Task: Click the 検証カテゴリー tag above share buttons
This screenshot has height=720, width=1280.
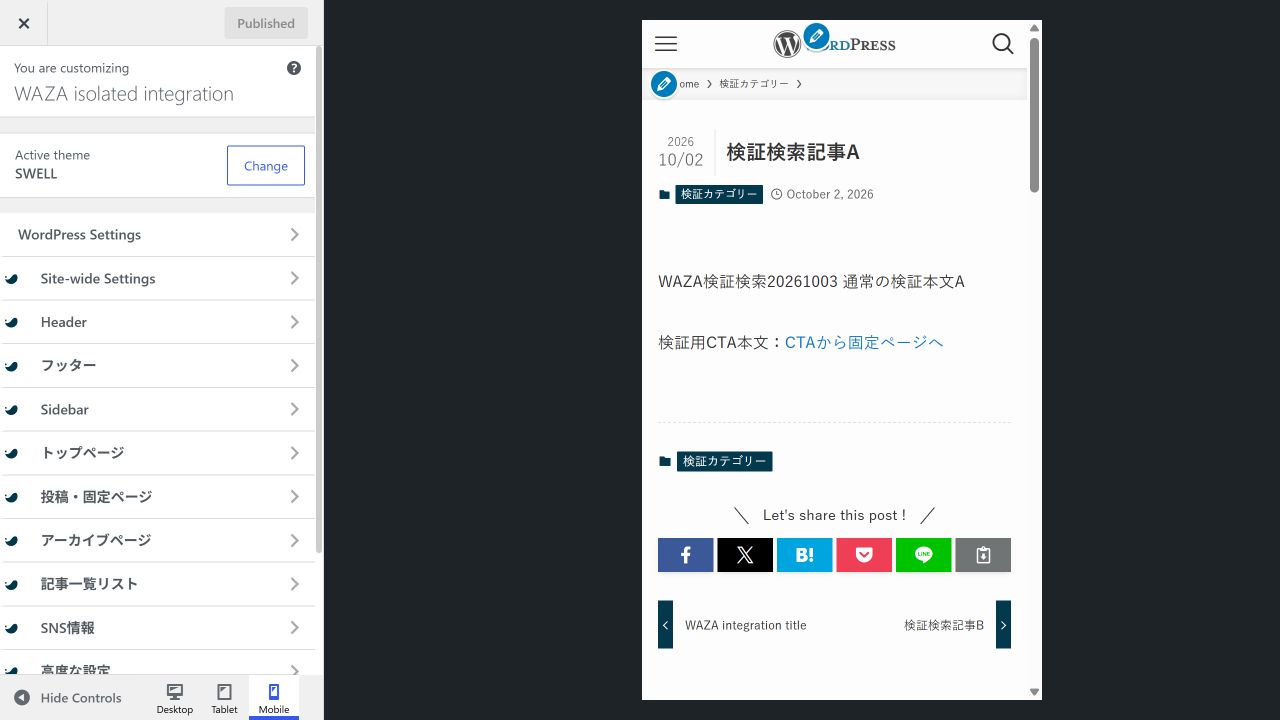Action: (725, 461)
